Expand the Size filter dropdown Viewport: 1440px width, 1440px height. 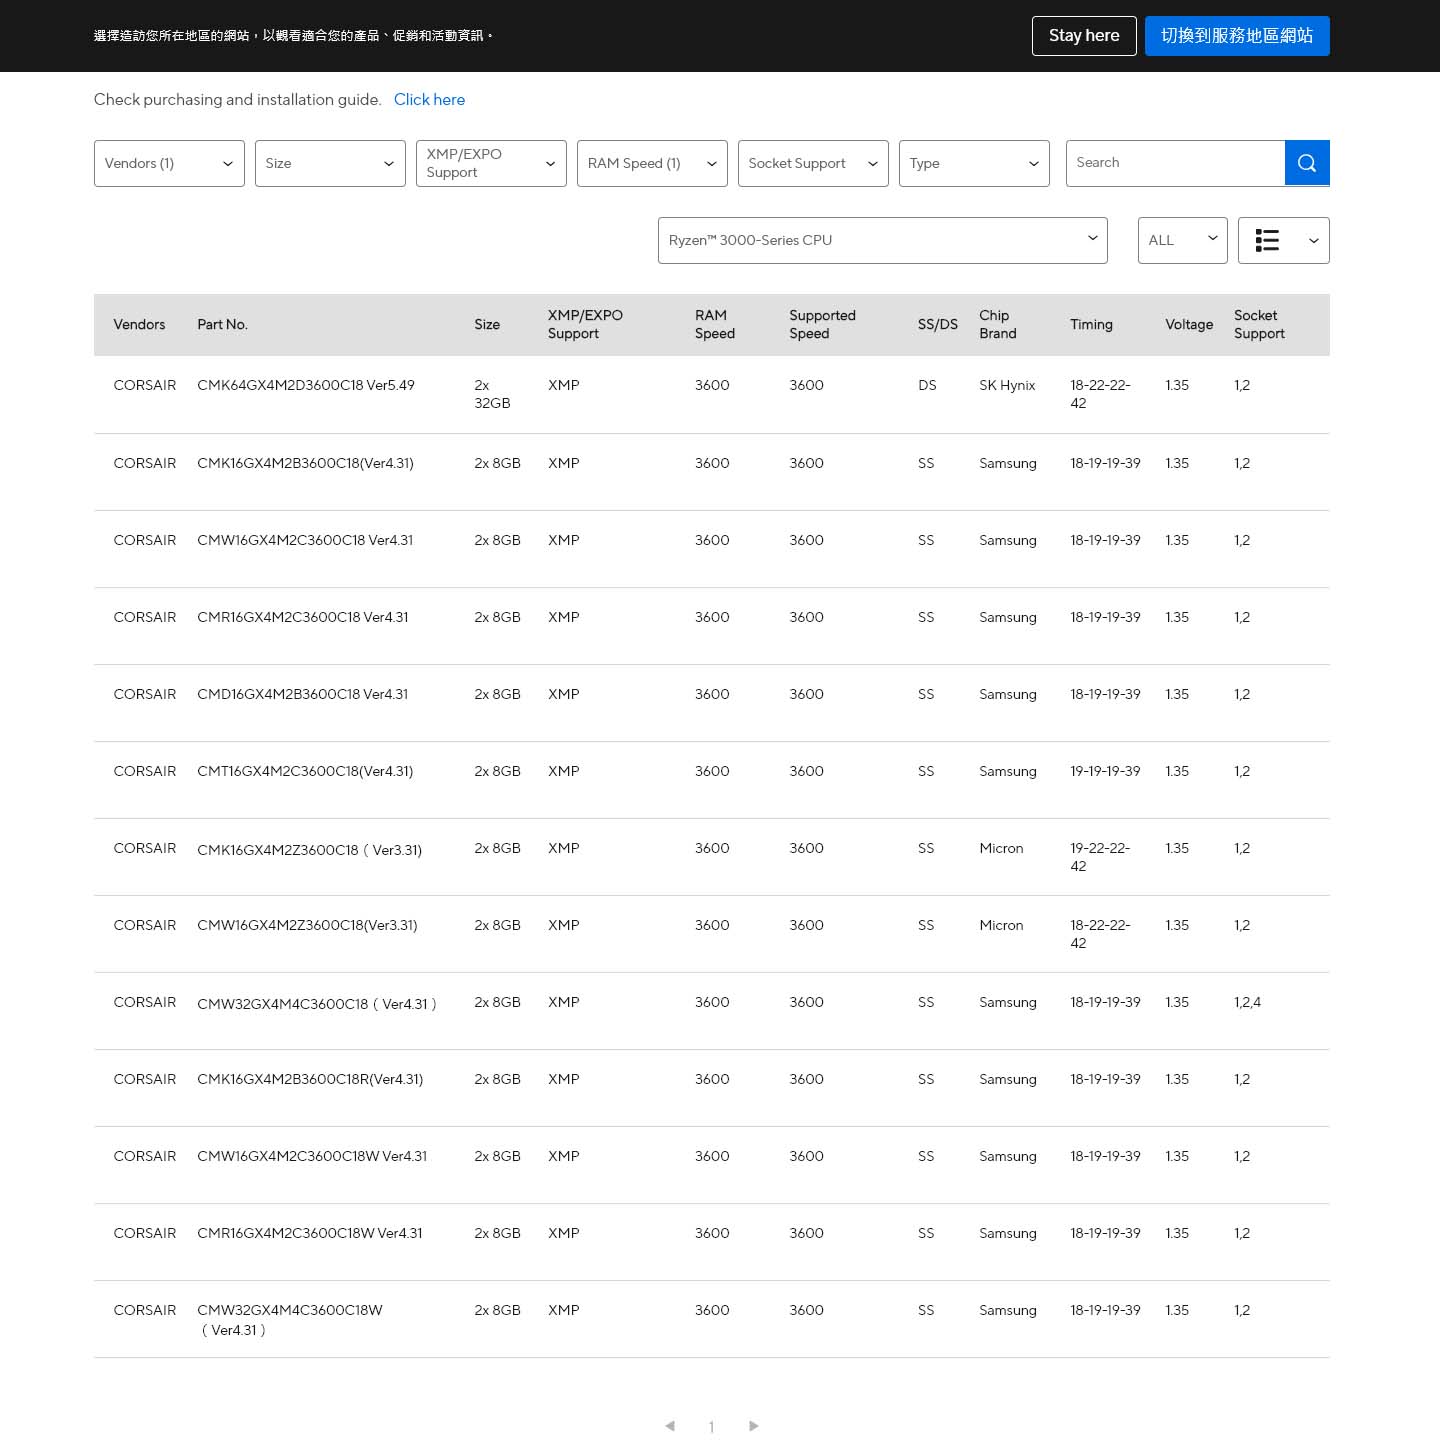330,163
